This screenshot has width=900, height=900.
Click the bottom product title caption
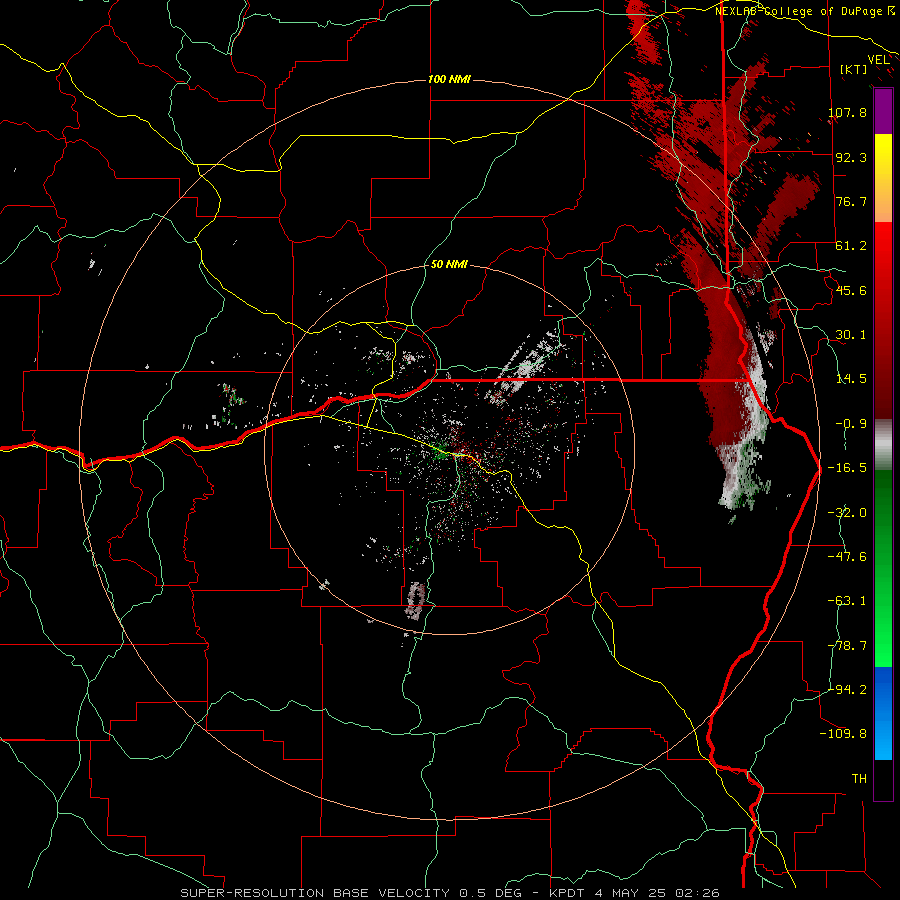coord(450,893)
